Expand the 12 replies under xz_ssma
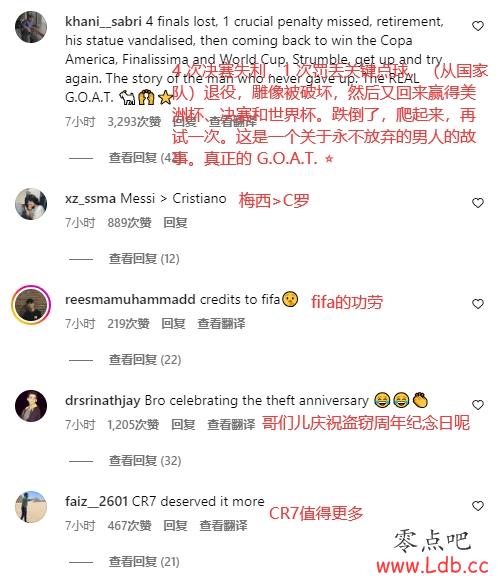This screenshot has height=576, width=498. tap(144, 259)
